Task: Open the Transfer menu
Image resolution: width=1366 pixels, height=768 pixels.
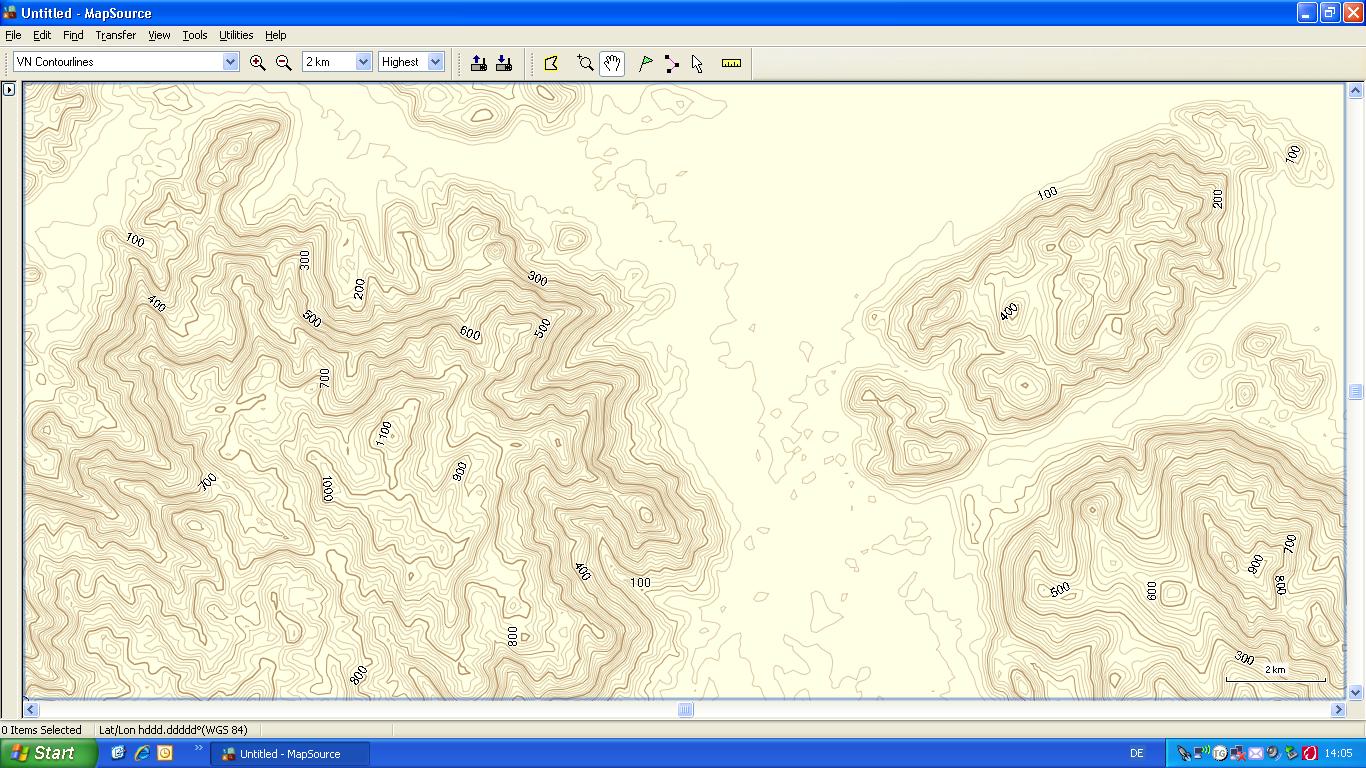Action: (116, 35)
